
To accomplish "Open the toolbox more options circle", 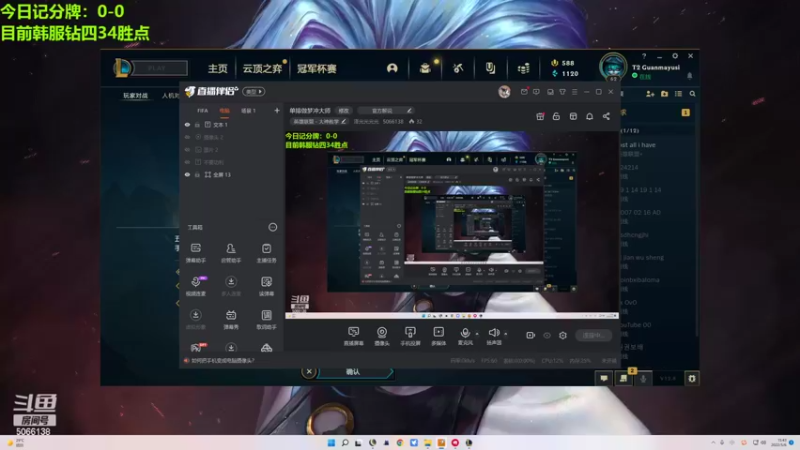I will (x=273, y=227).
